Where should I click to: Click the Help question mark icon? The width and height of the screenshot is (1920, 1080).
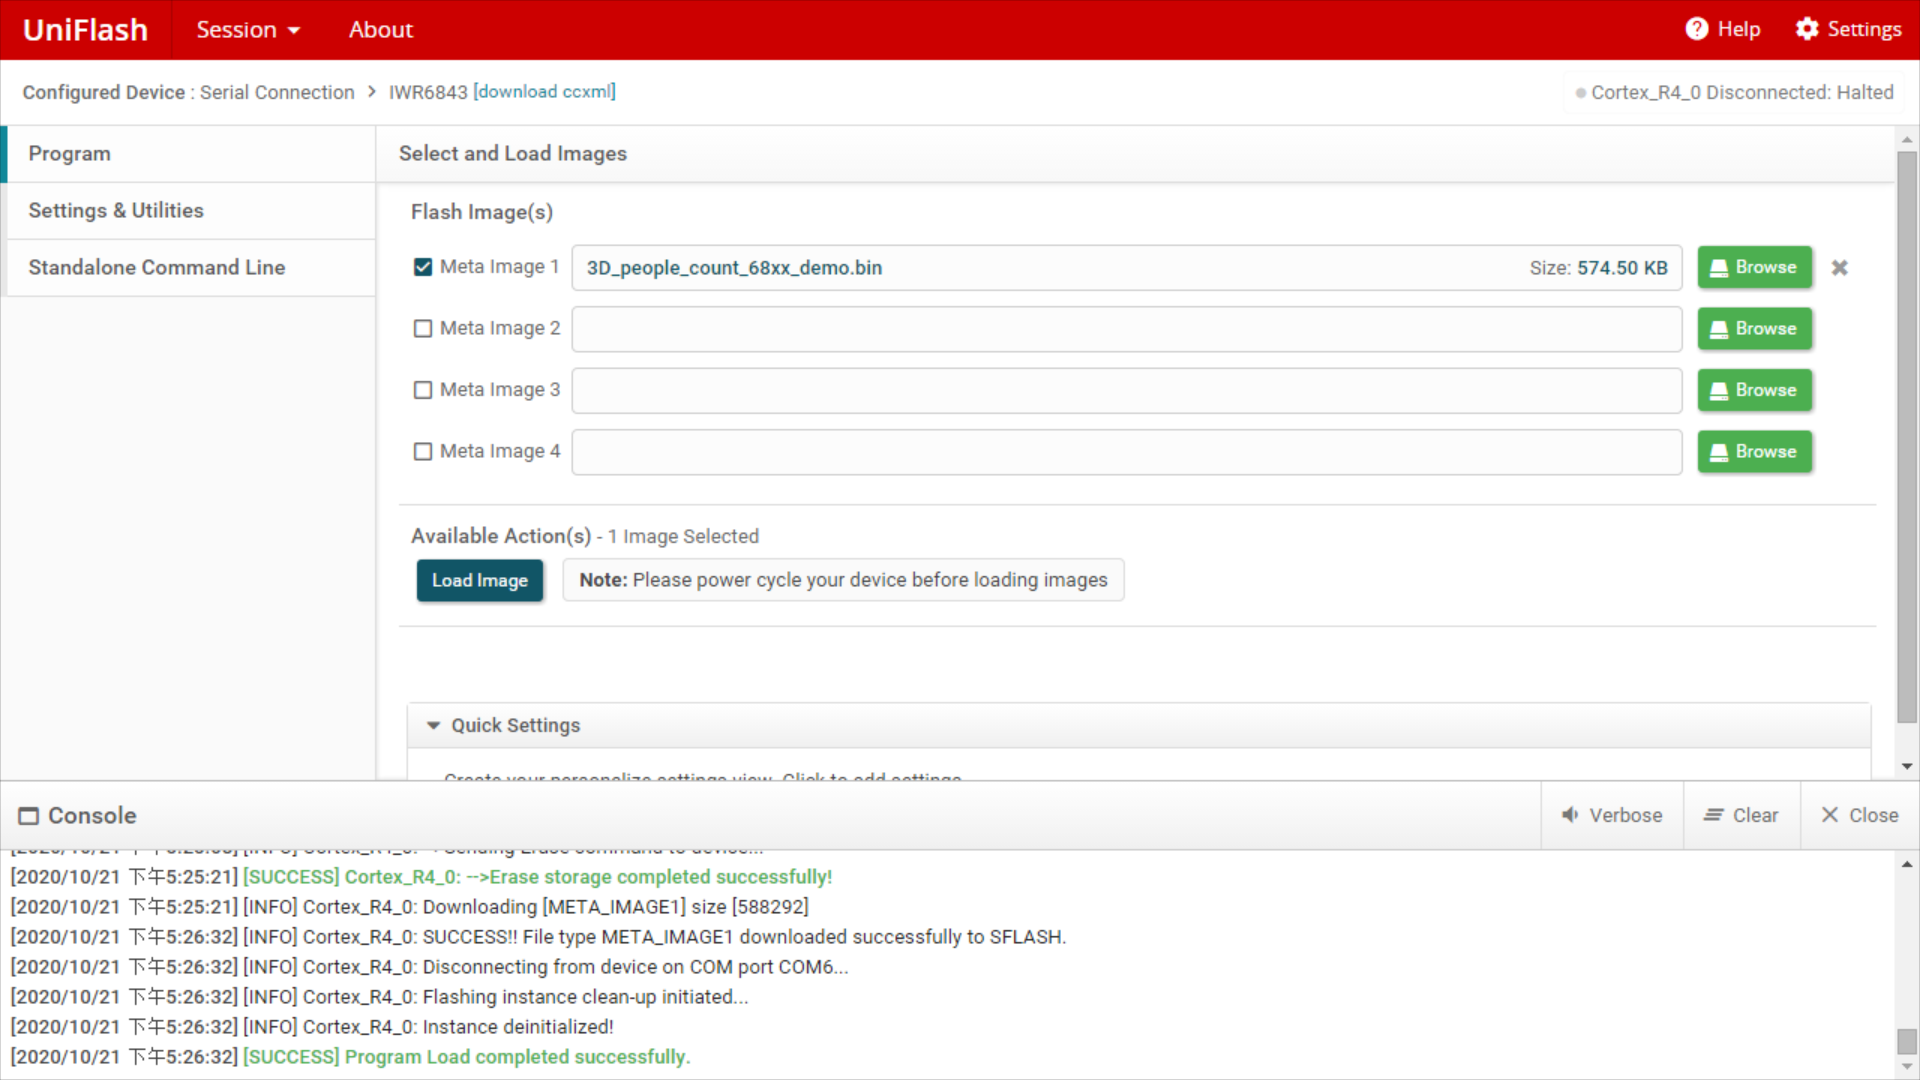(x=1696, y=29)
